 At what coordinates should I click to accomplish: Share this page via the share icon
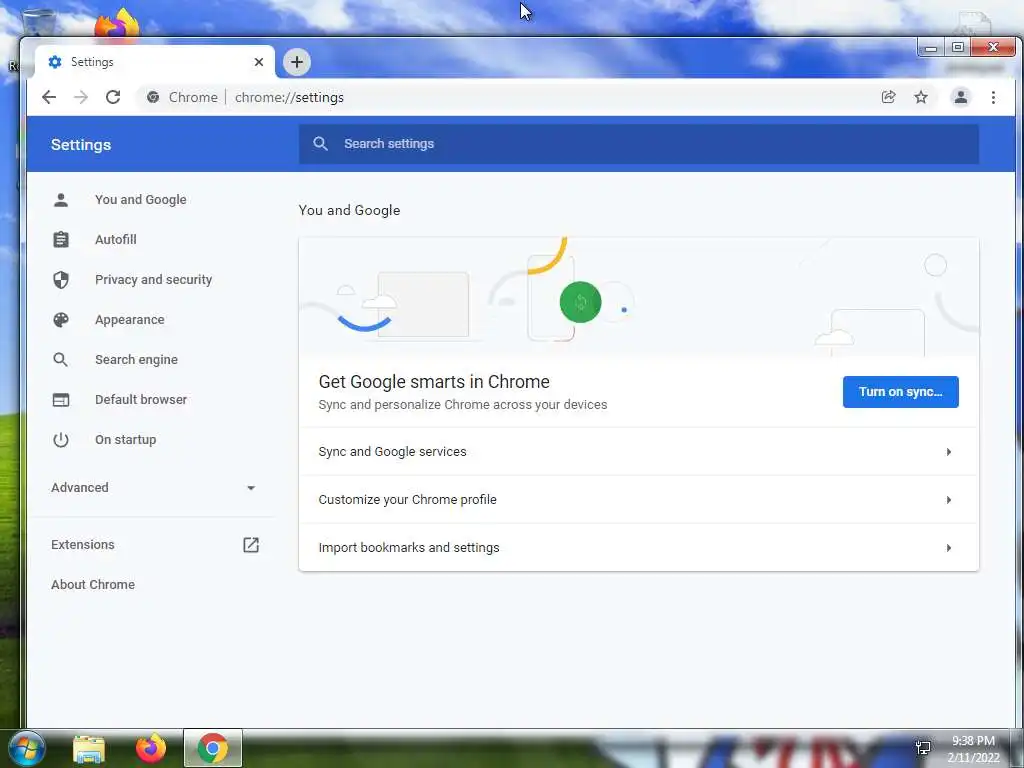(888, 97)
